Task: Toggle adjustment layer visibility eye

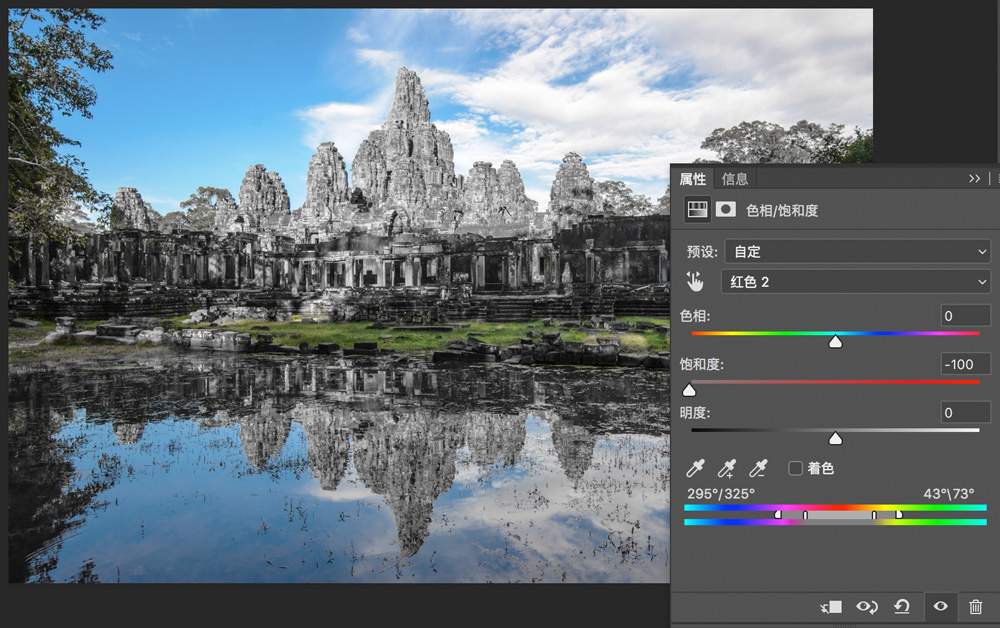Action: [940, 606]
